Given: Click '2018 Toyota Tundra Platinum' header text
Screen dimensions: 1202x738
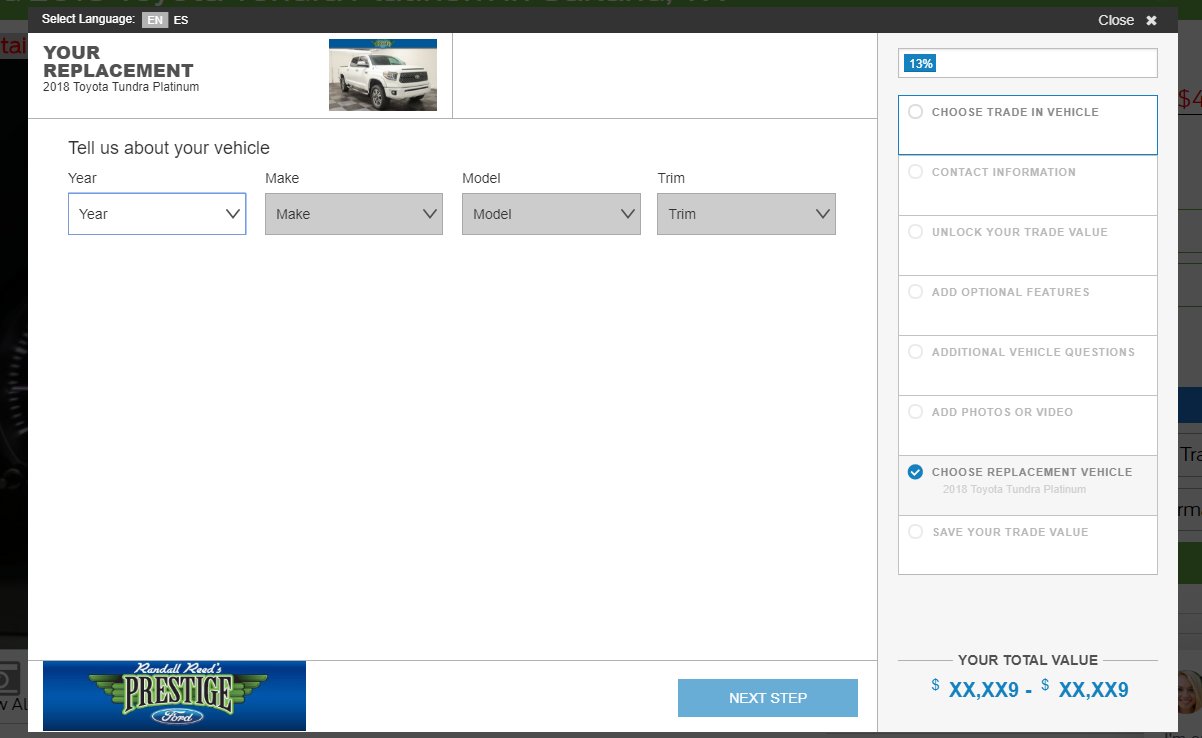Looking at the screenshot, I should (121, 87).
